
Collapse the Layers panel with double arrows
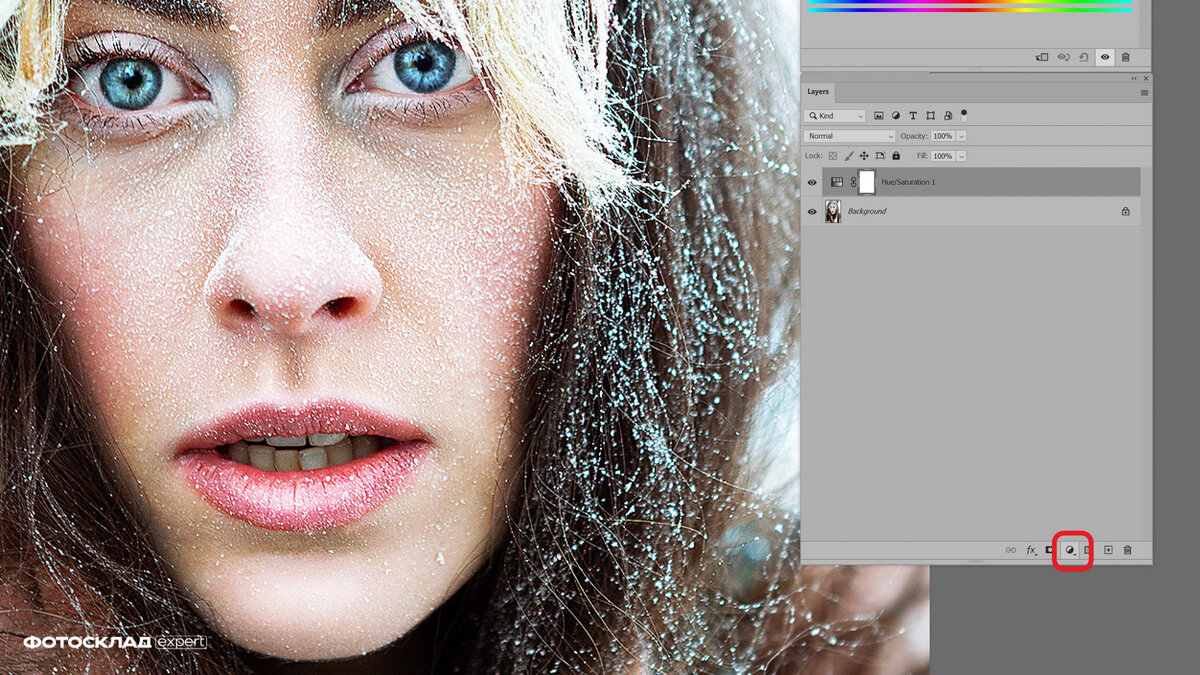tap(1134, 78)
